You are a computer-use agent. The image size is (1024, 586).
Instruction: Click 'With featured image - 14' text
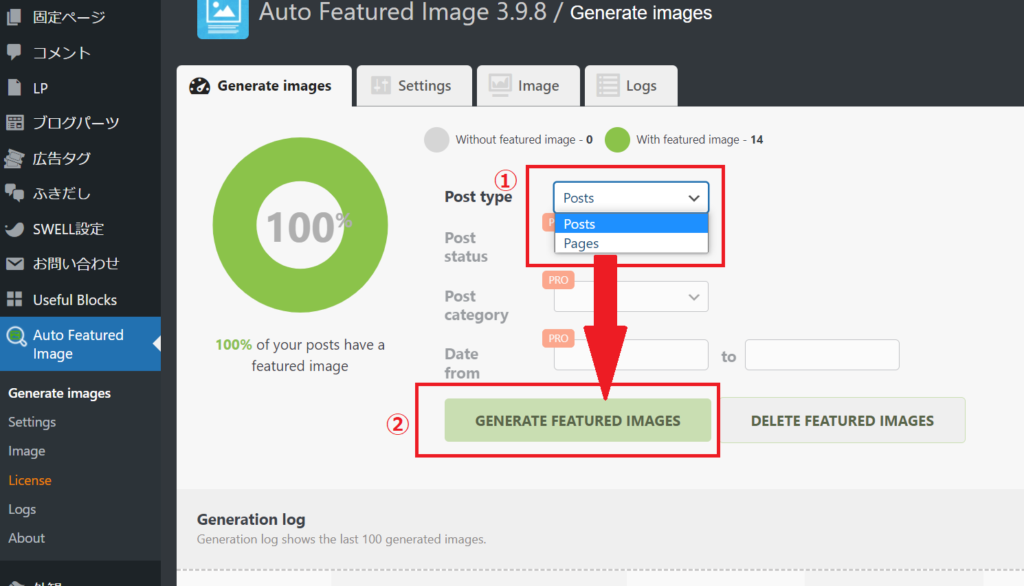pos(699,140)
